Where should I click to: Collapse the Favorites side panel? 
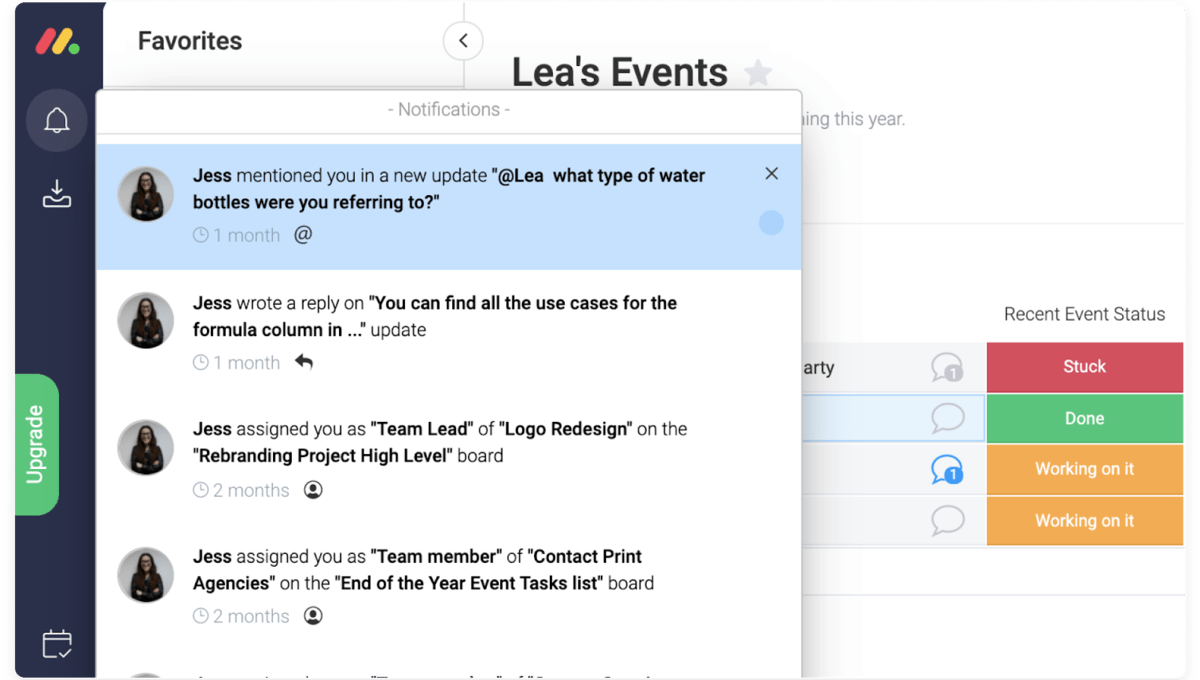[463, 41]
